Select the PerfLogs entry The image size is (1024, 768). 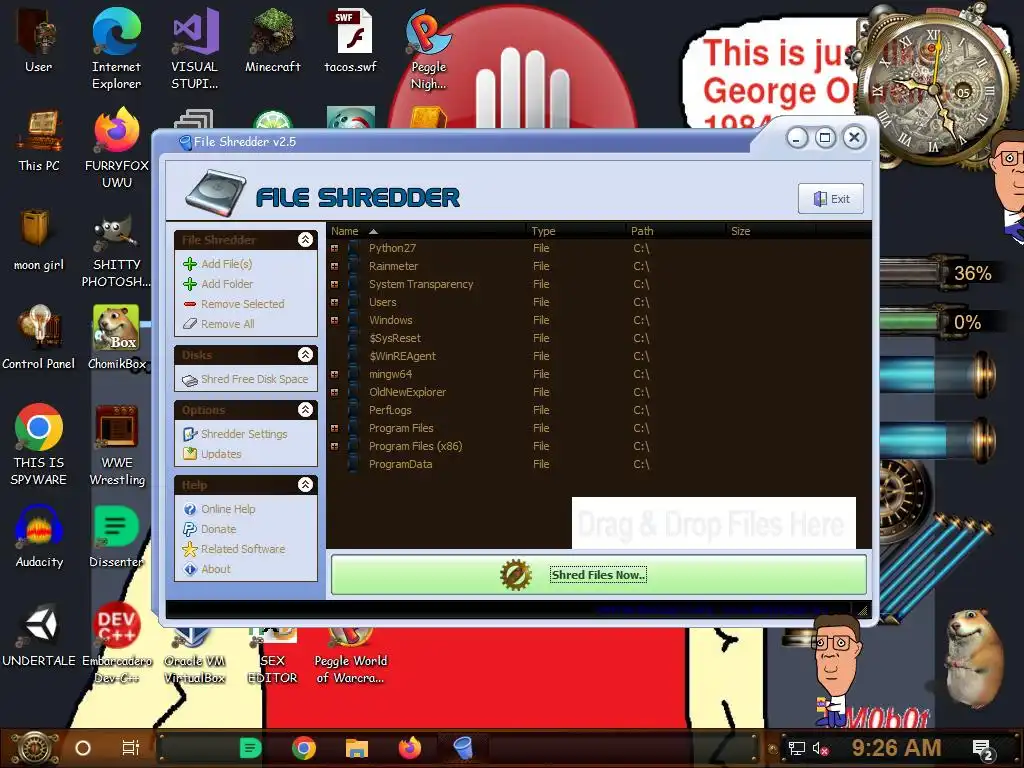point(390,410)
